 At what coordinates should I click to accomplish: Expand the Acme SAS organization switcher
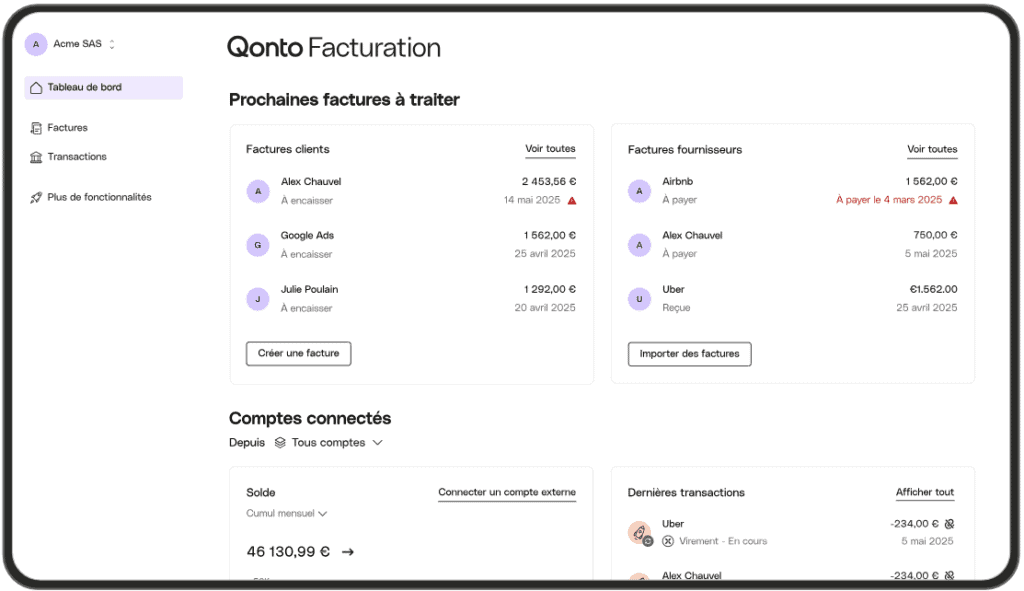click(112, 44)
